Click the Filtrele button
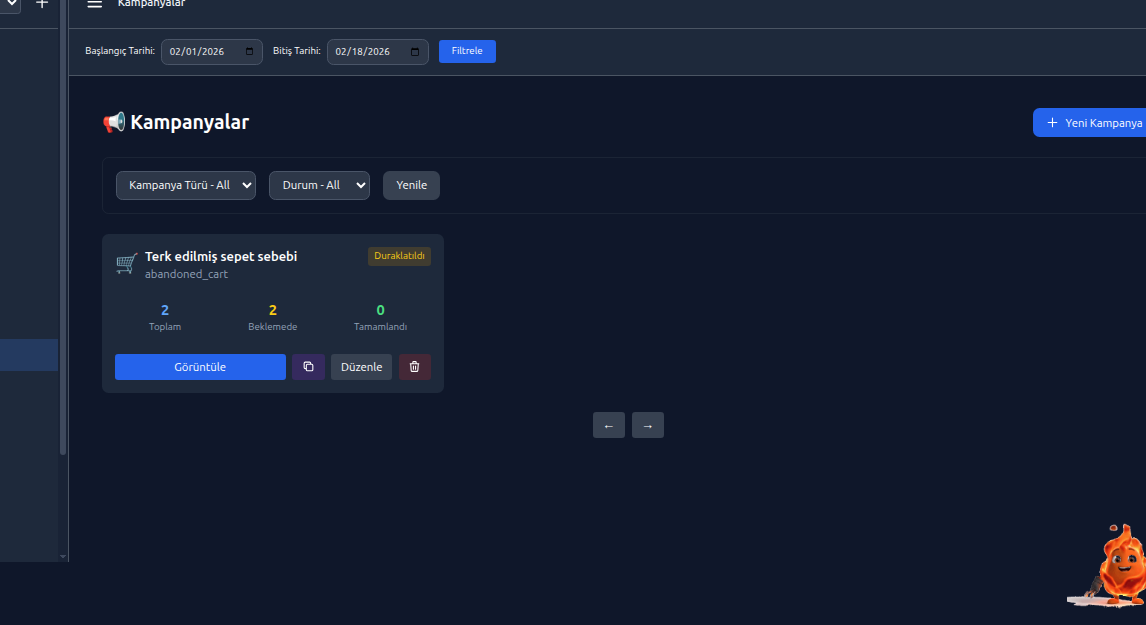The image size is (1146, 625). pyautogui.click(x=467, y=51)
